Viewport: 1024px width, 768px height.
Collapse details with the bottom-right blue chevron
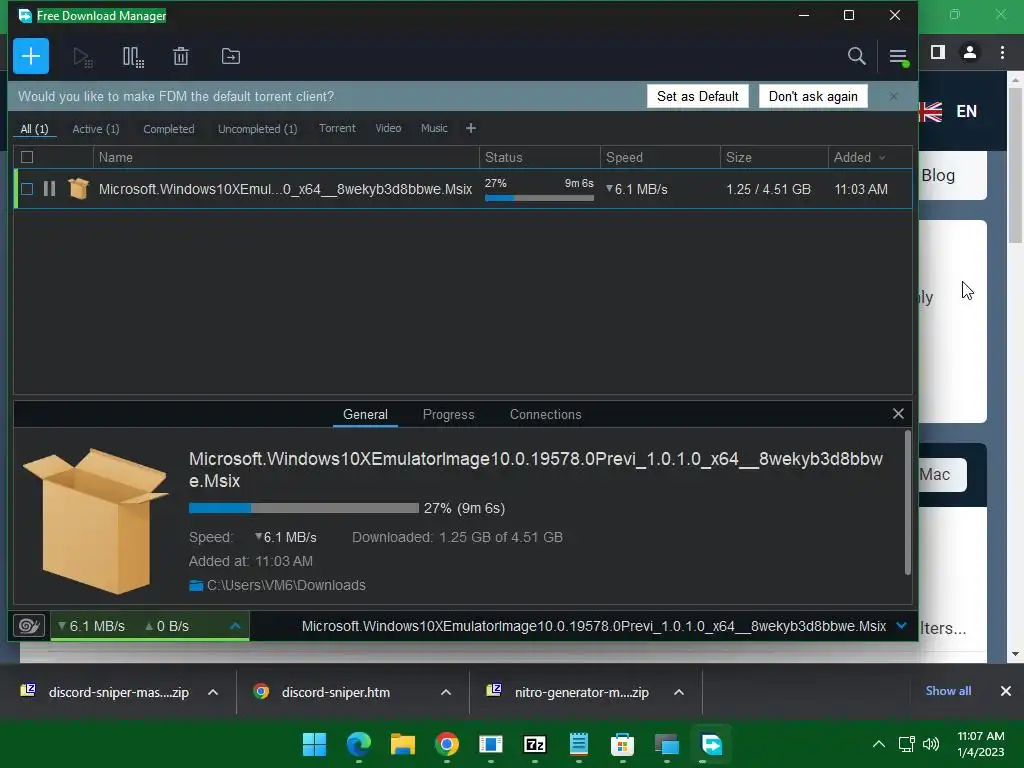(x=902, y=626)
